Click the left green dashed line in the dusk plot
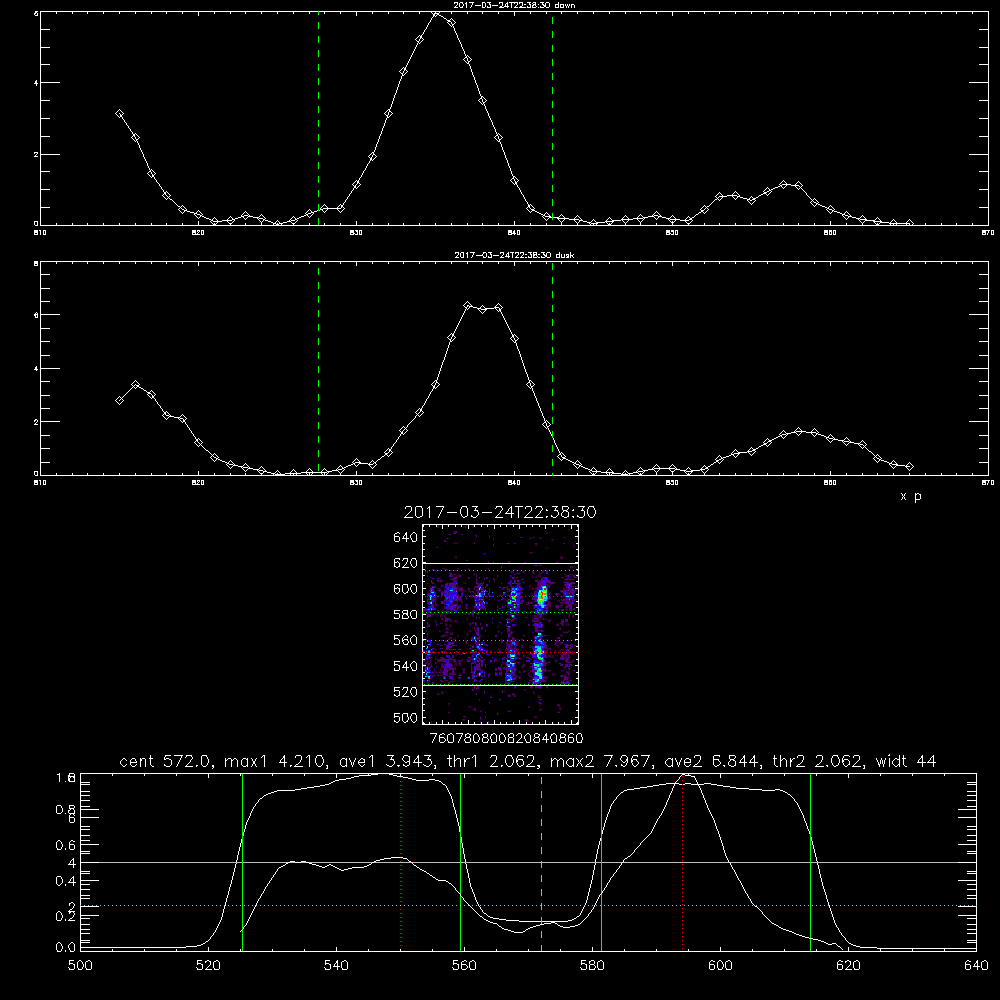Viewport: 1000px width, 1000px height. (x=318, y=369)
